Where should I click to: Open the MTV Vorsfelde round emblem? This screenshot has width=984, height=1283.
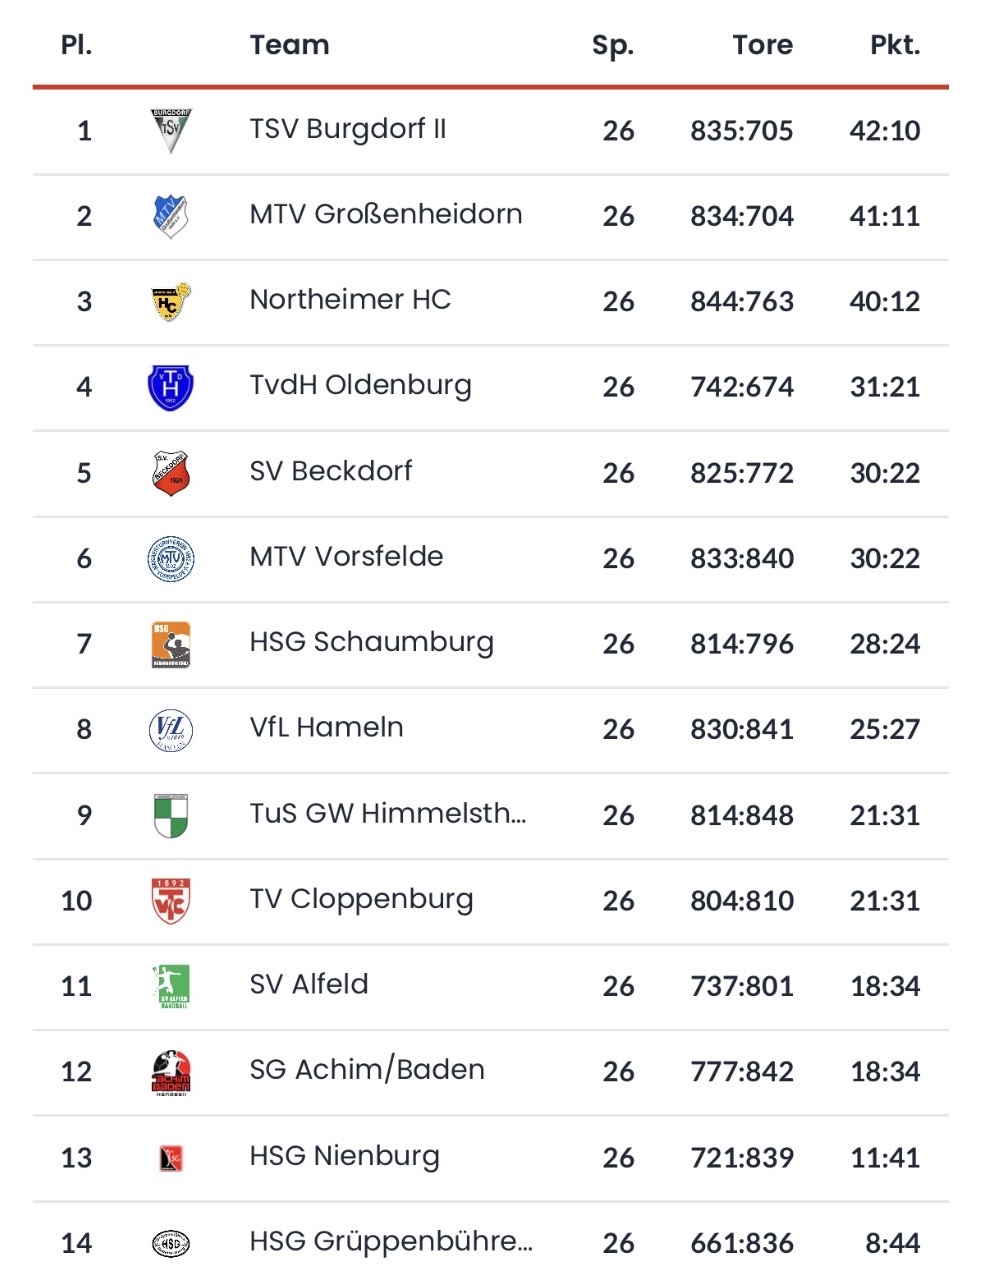click(170, 558)
